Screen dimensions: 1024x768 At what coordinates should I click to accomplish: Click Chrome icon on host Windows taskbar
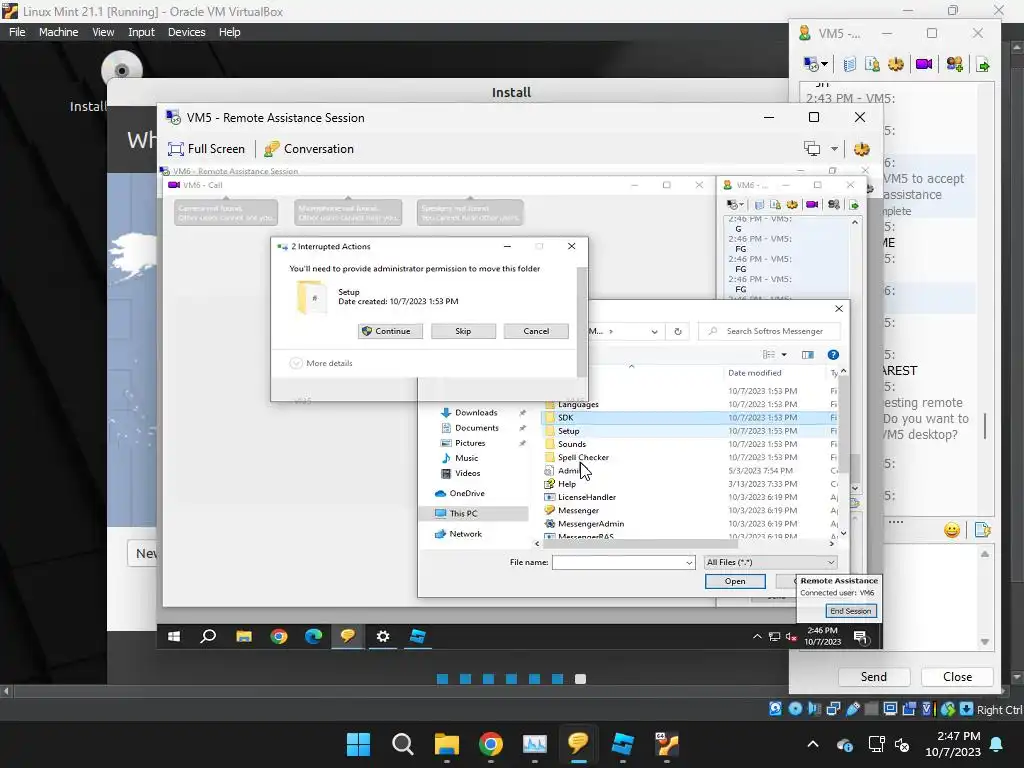tap(490, 744)
